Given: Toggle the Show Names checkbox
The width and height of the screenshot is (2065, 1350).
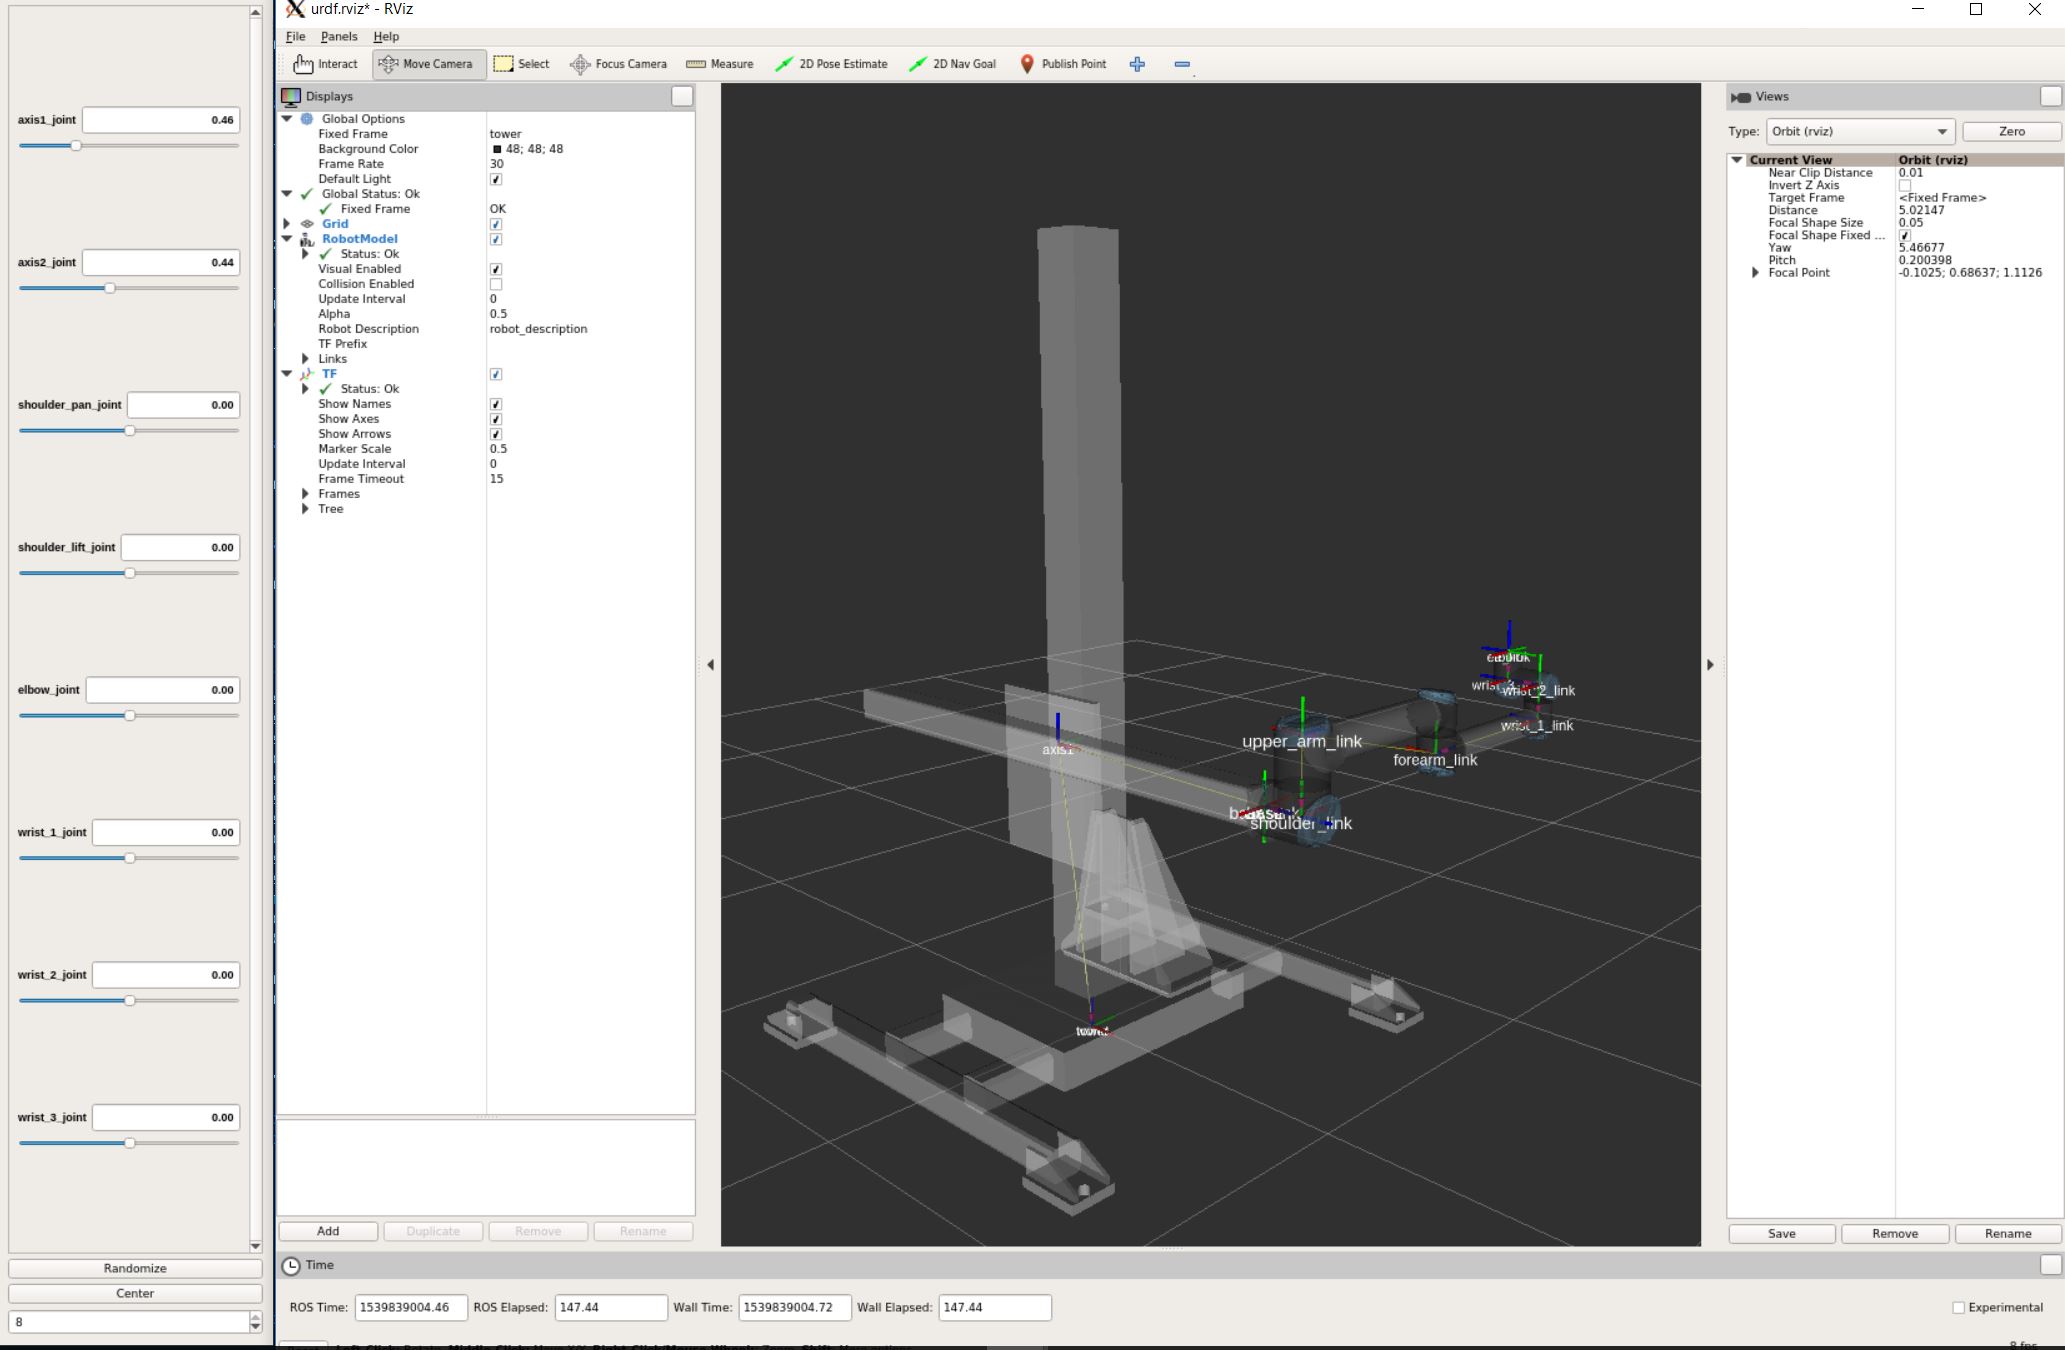Looking at the screenshot, I should tap(496, 404).
